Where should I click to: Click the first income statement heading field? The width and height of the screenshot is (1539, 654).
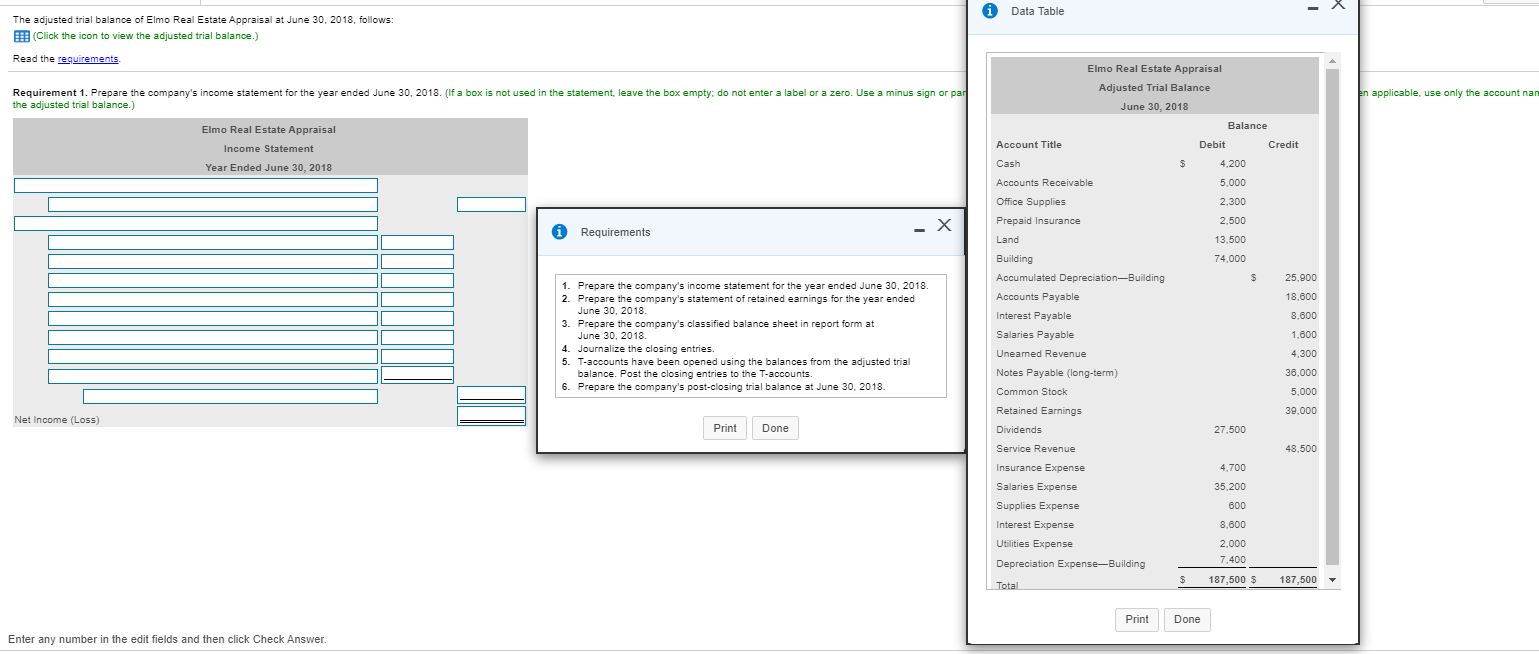pyautogui.click(x=196, y=185)
